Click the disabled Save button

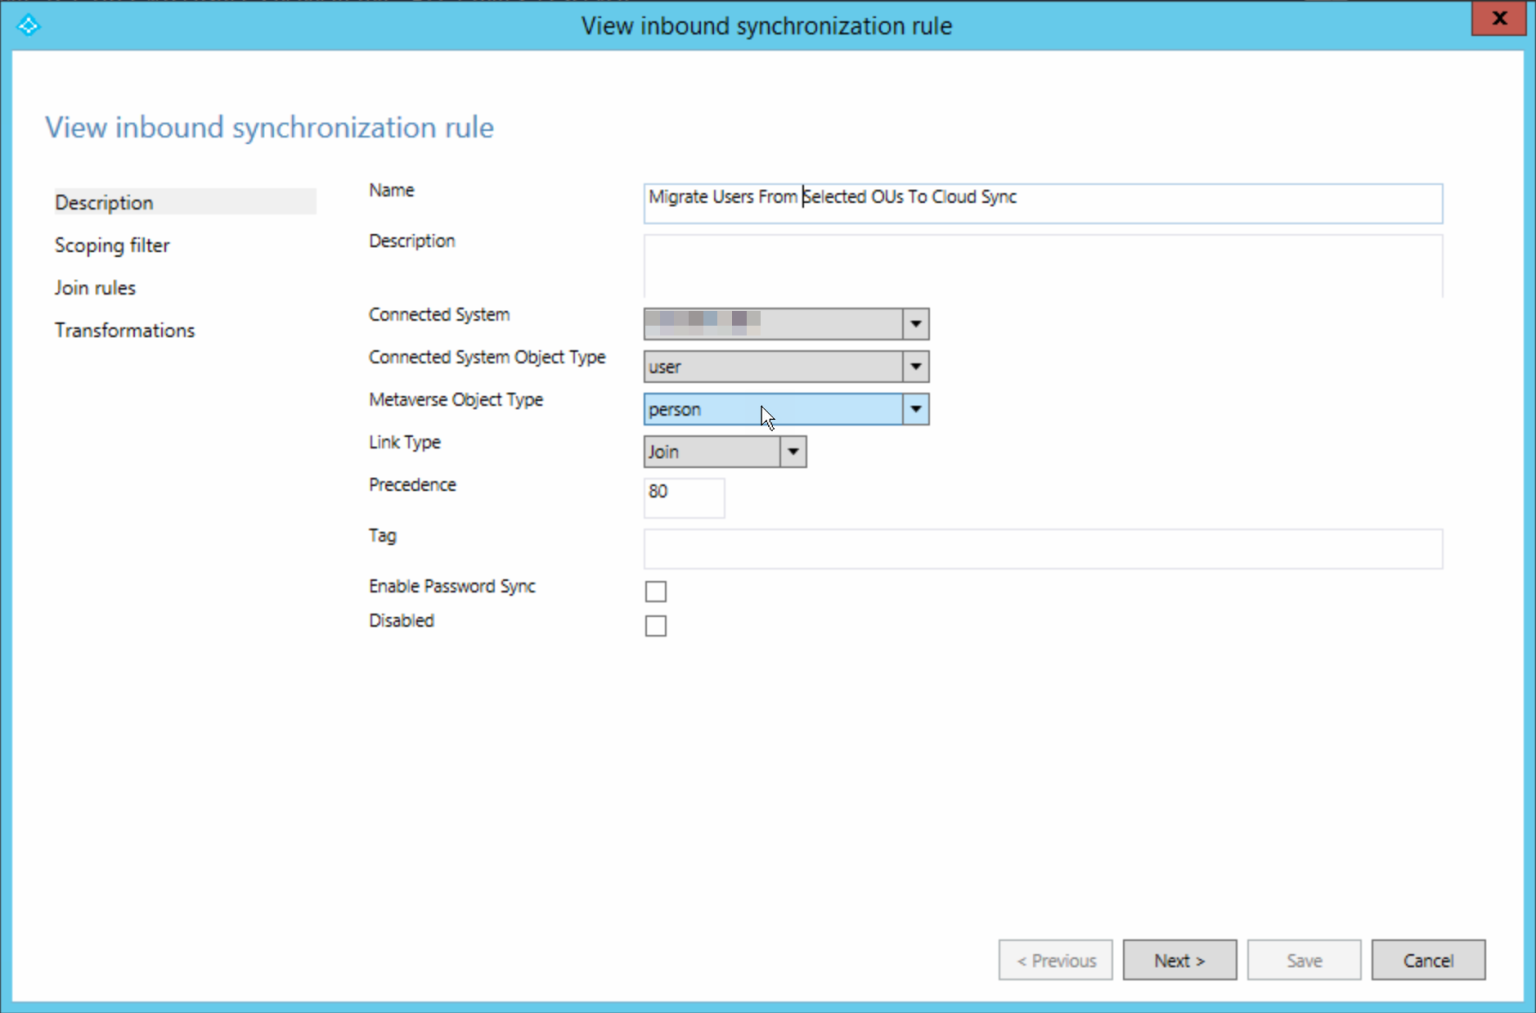(x=1303, y=959)
